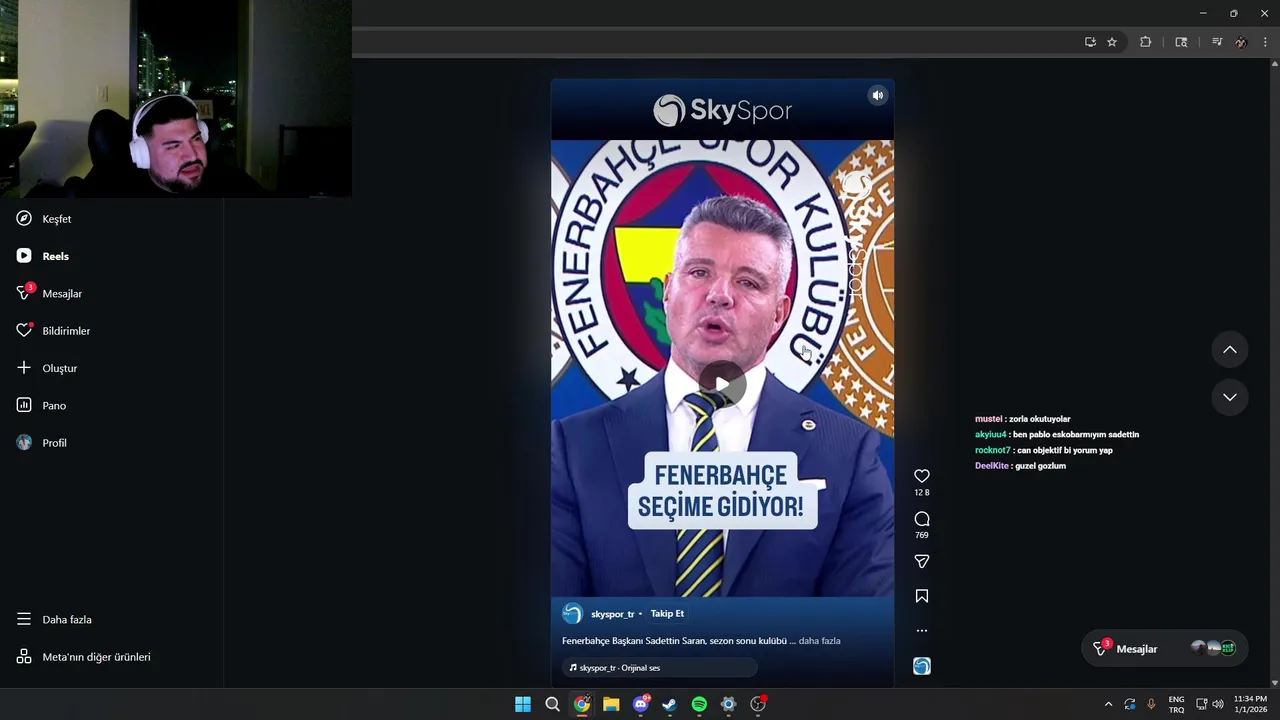Open reel three-dot options
Screen dimensions: 1280x720
922,631
